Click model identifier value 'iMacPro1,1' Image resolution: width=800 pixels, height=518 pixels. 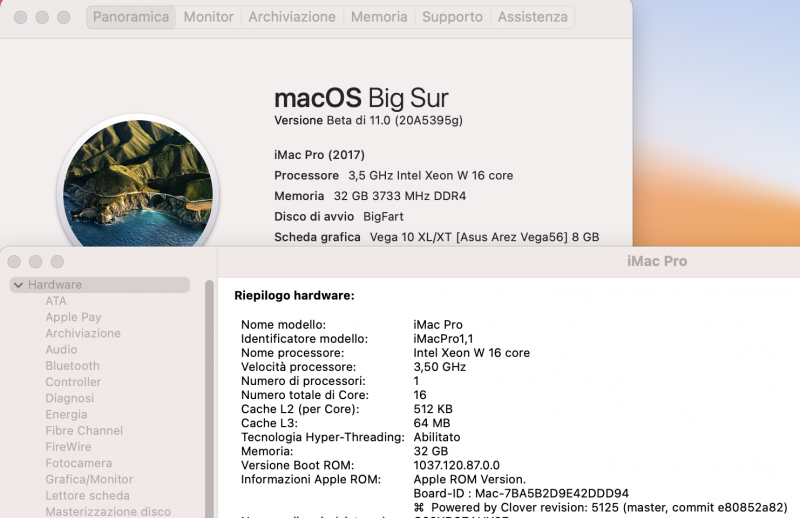(443, 339)
